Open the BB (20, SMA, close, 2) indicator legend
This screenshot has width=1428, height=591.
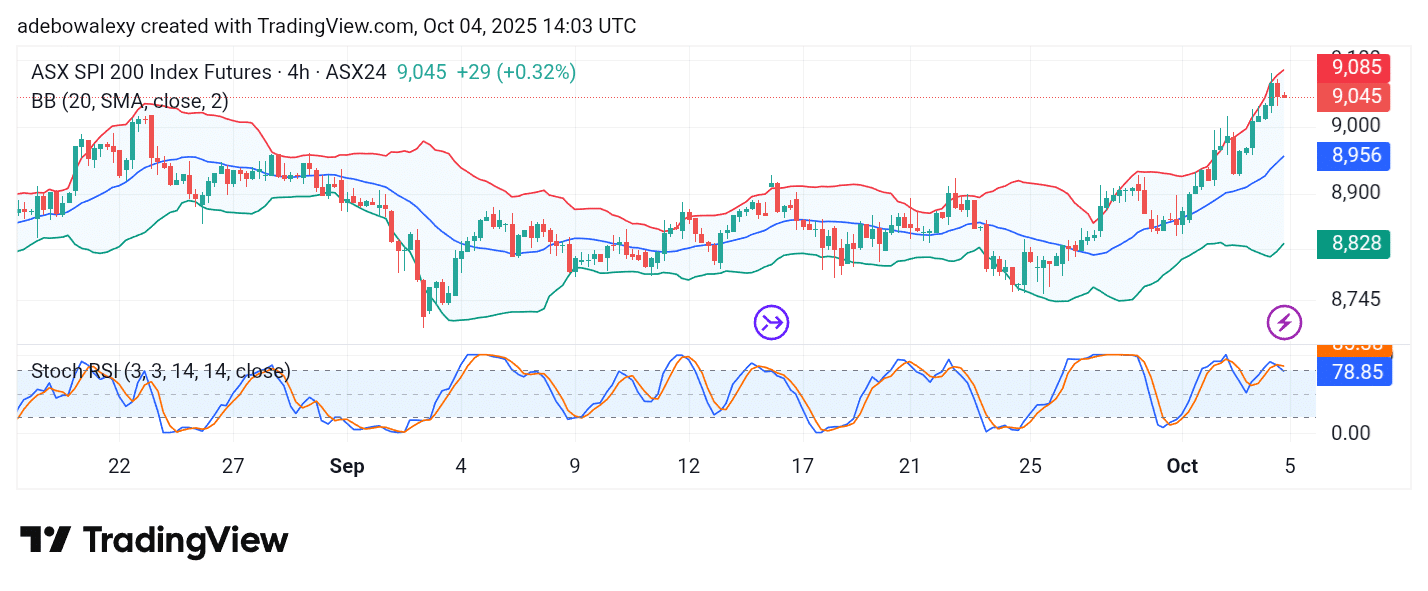[x=130, y=101]
